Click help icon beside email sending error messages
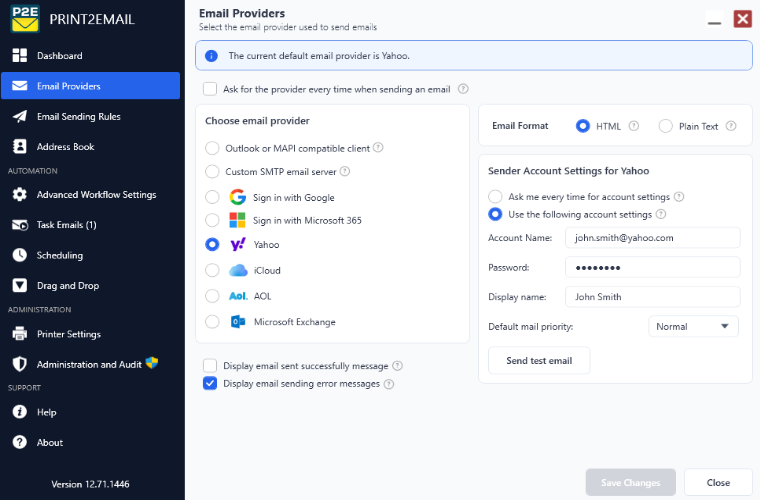Viewport: 760px width, 500px height. click(x=389, y=384)
